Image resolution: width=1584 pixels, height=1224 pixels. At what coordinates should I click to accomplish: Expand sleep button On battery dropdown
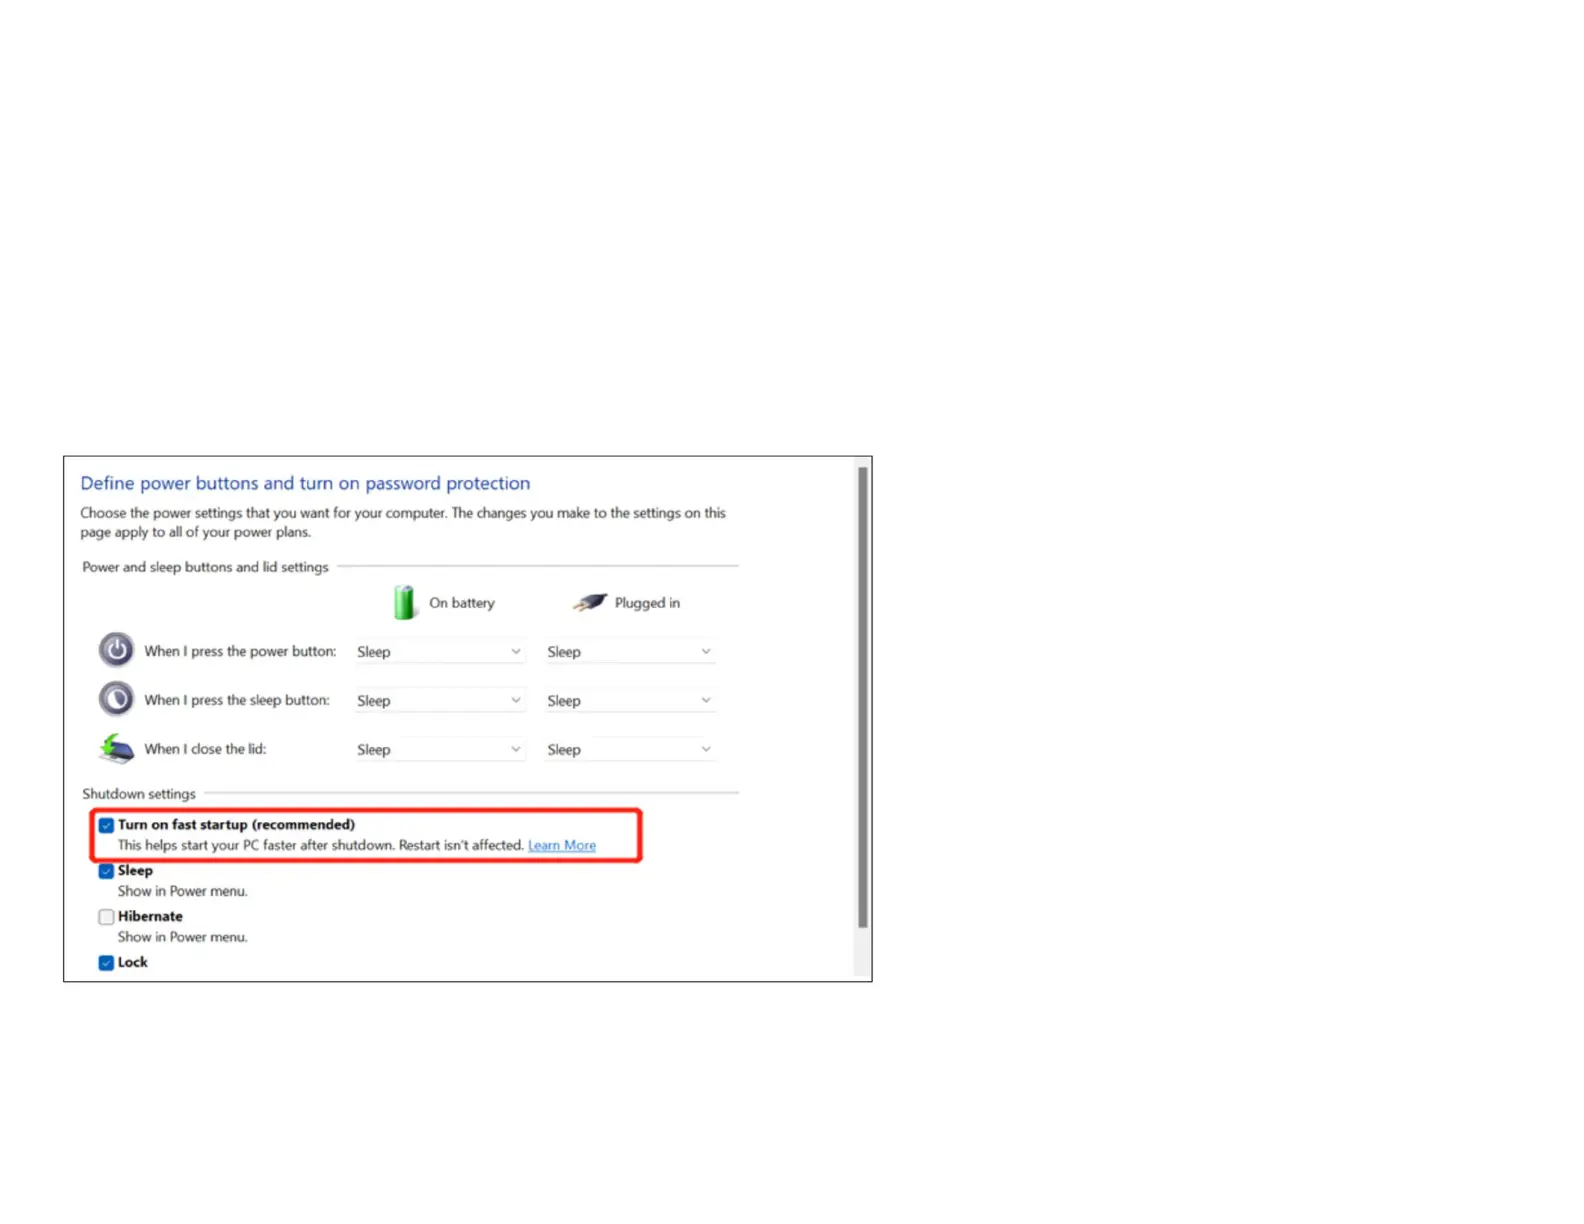439,701
